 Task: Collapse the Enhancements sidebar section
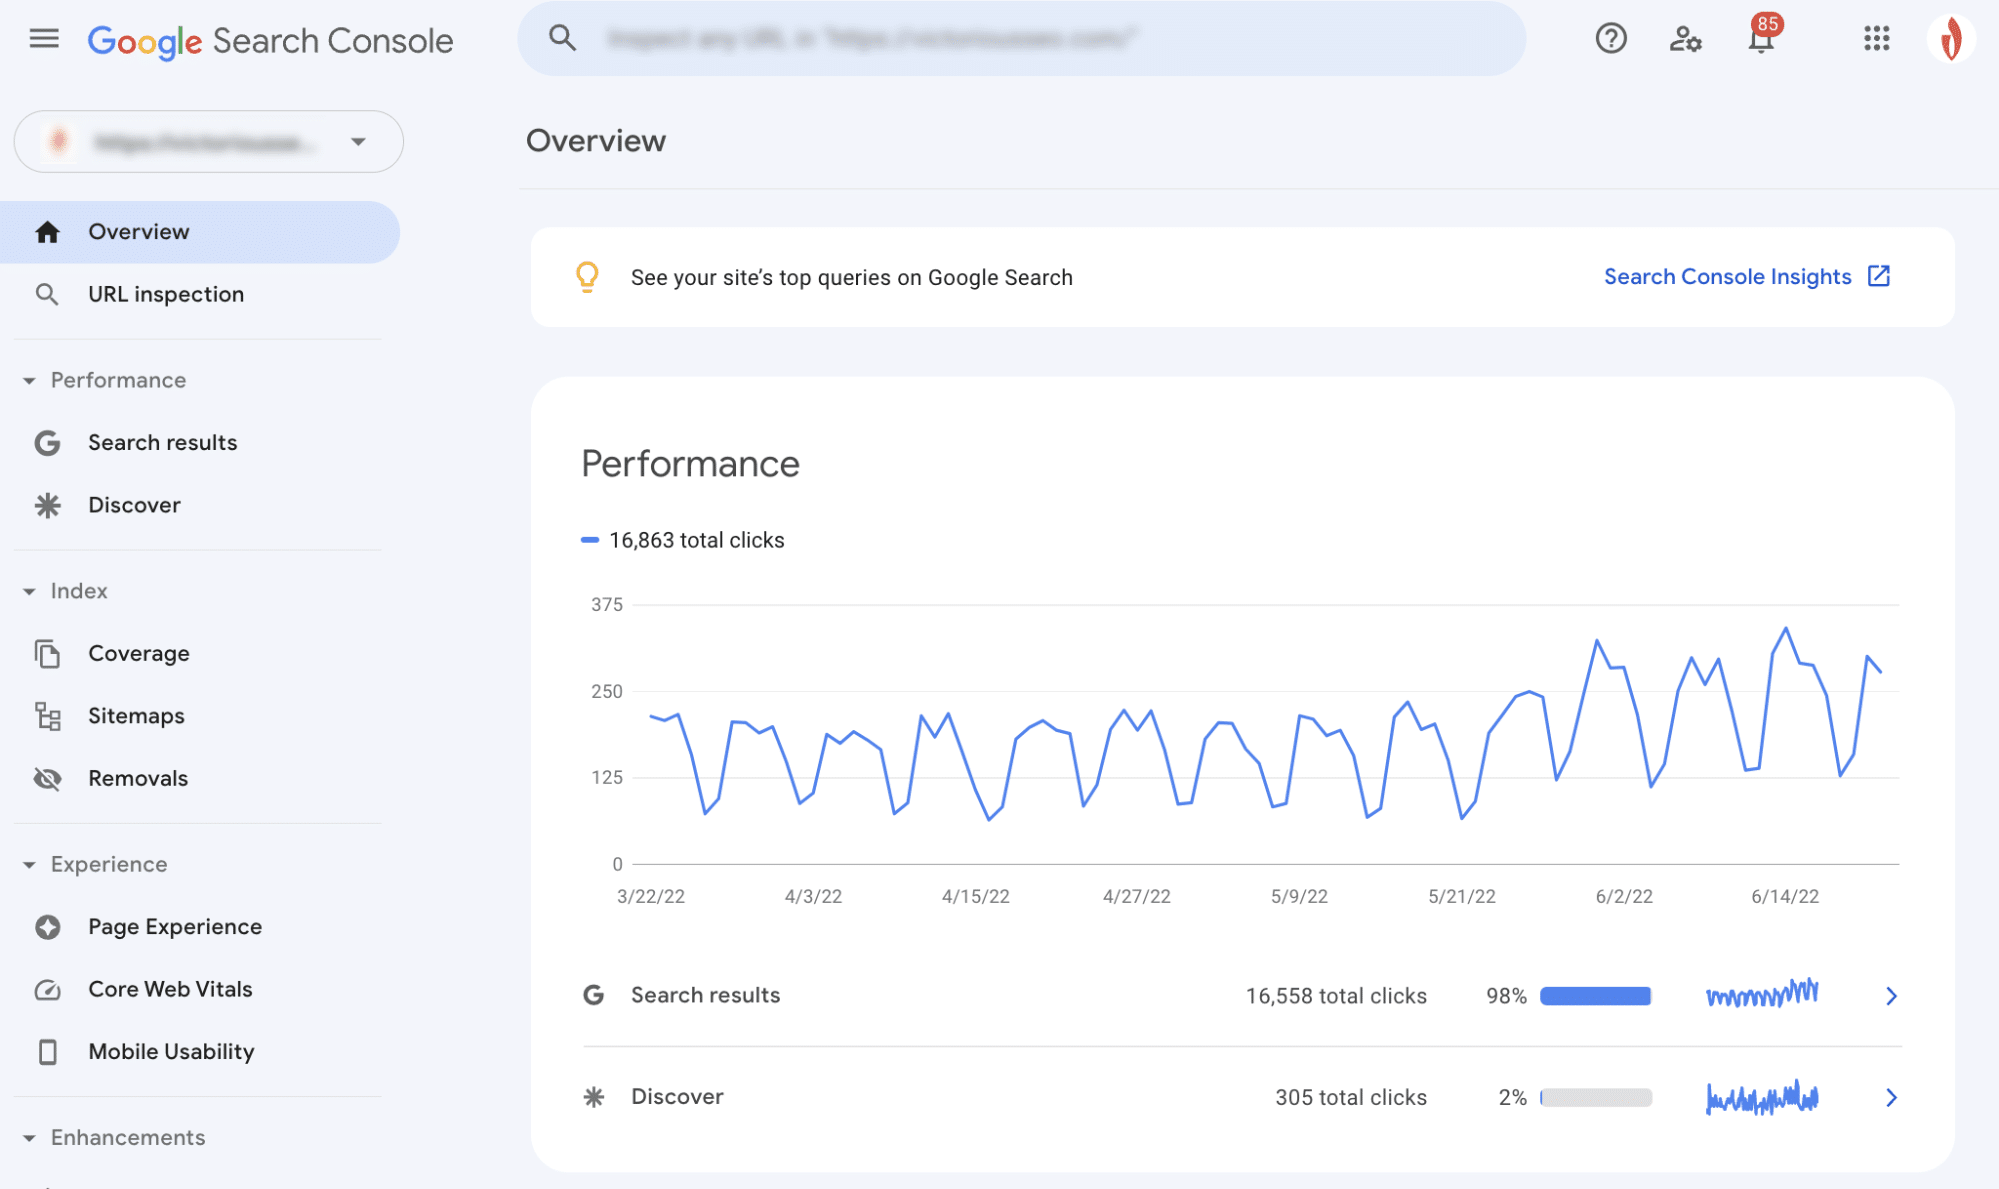(29, 1138)
